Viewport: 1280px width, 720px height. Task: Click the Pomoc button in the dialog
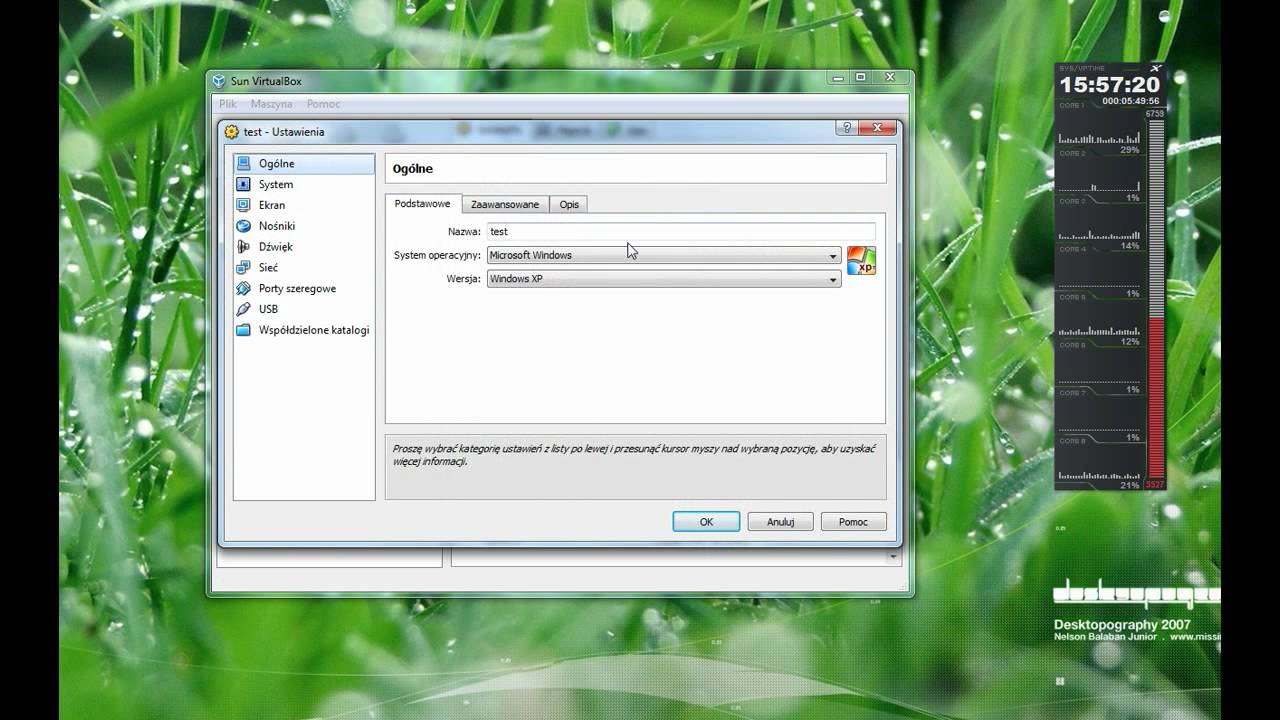point(853,522)
